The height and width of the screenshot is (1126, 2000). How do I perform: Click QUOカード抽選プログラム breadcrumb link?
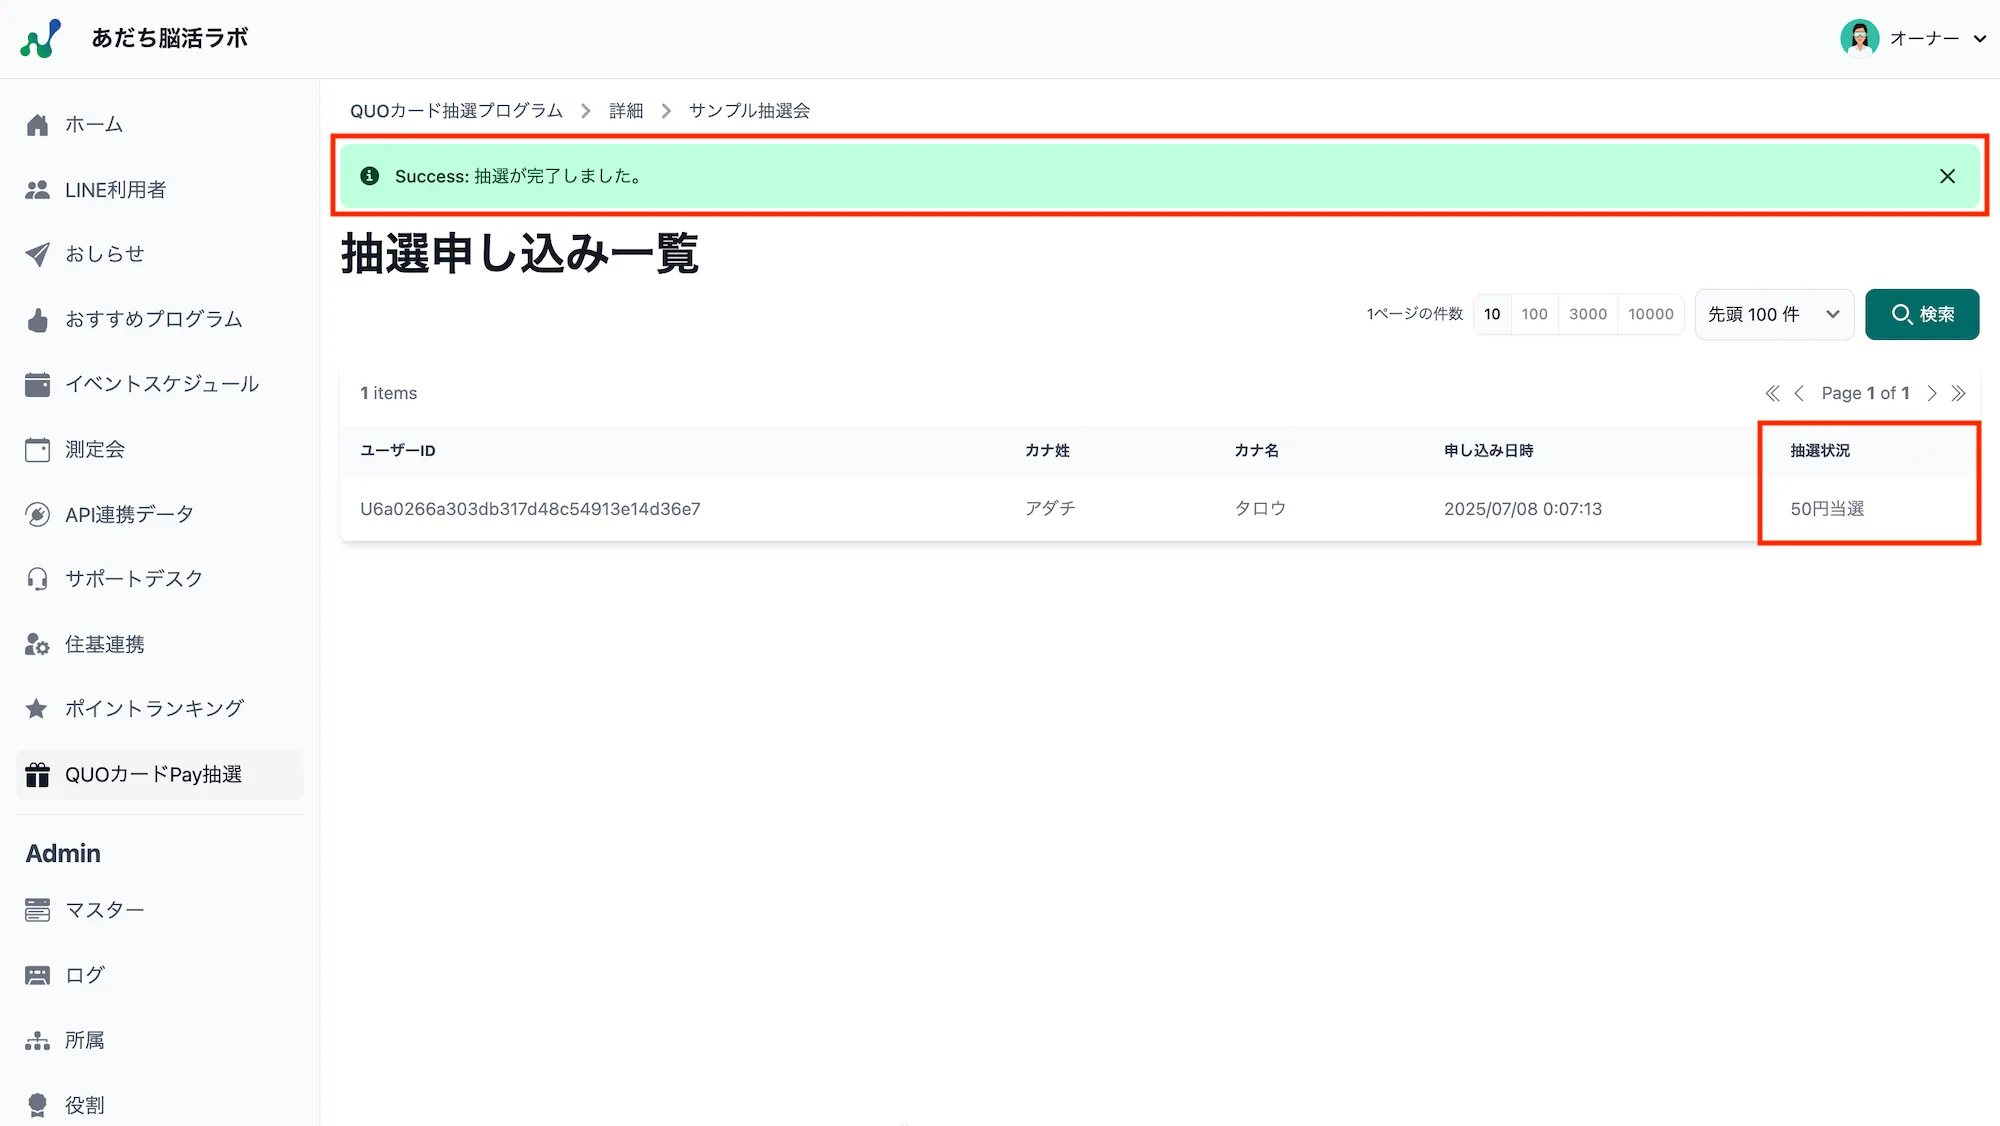[456, 111]
